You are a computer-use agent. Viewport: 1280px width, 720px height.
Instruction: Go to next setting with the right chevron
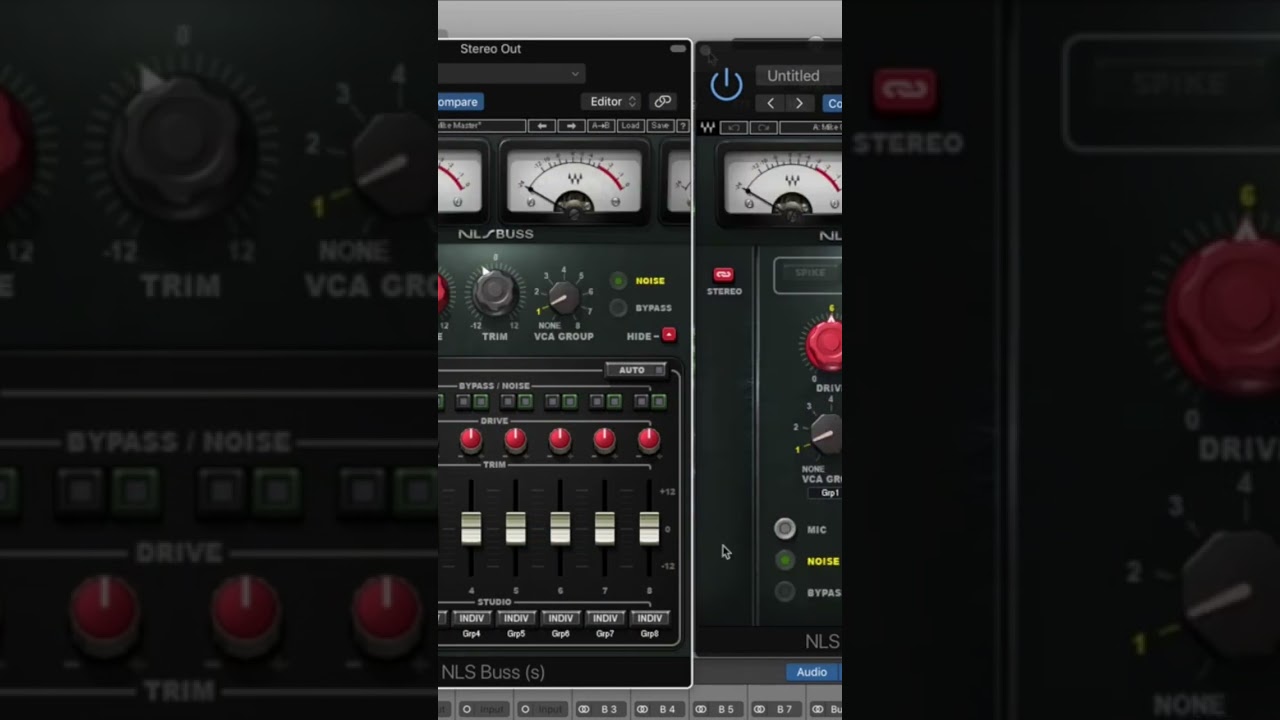click(x=798, y=103)
